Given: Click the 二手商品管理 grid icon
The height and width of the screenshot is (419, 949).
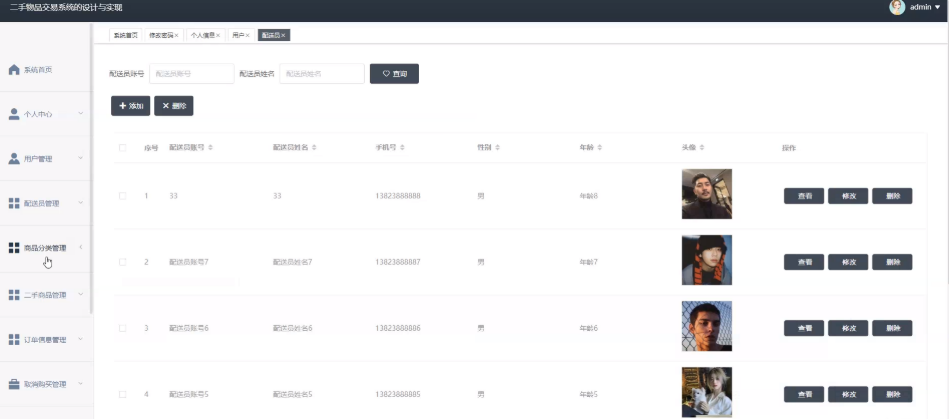Looking at the screenshot, I should tap(14, 295).
